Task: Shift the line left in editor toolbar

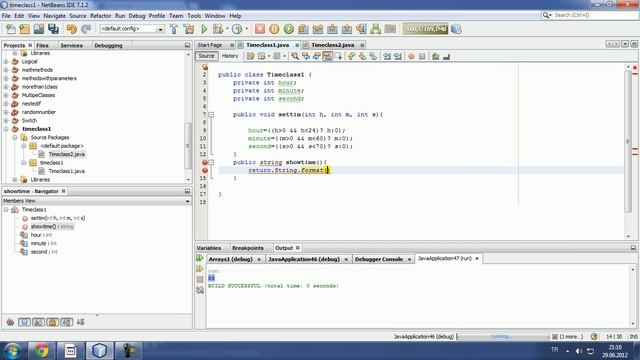Action: coord(387,56)
